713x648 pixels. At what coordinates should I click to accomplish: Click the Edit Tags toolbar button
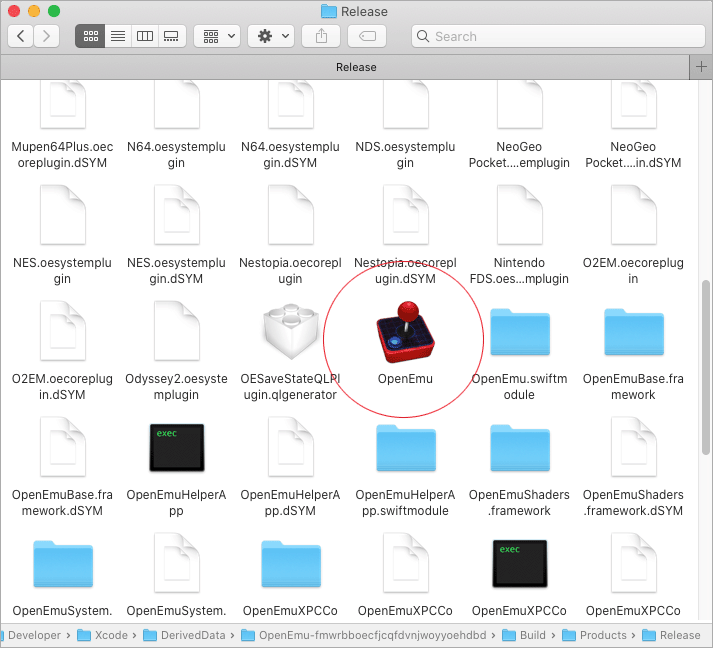click(367, 36)
